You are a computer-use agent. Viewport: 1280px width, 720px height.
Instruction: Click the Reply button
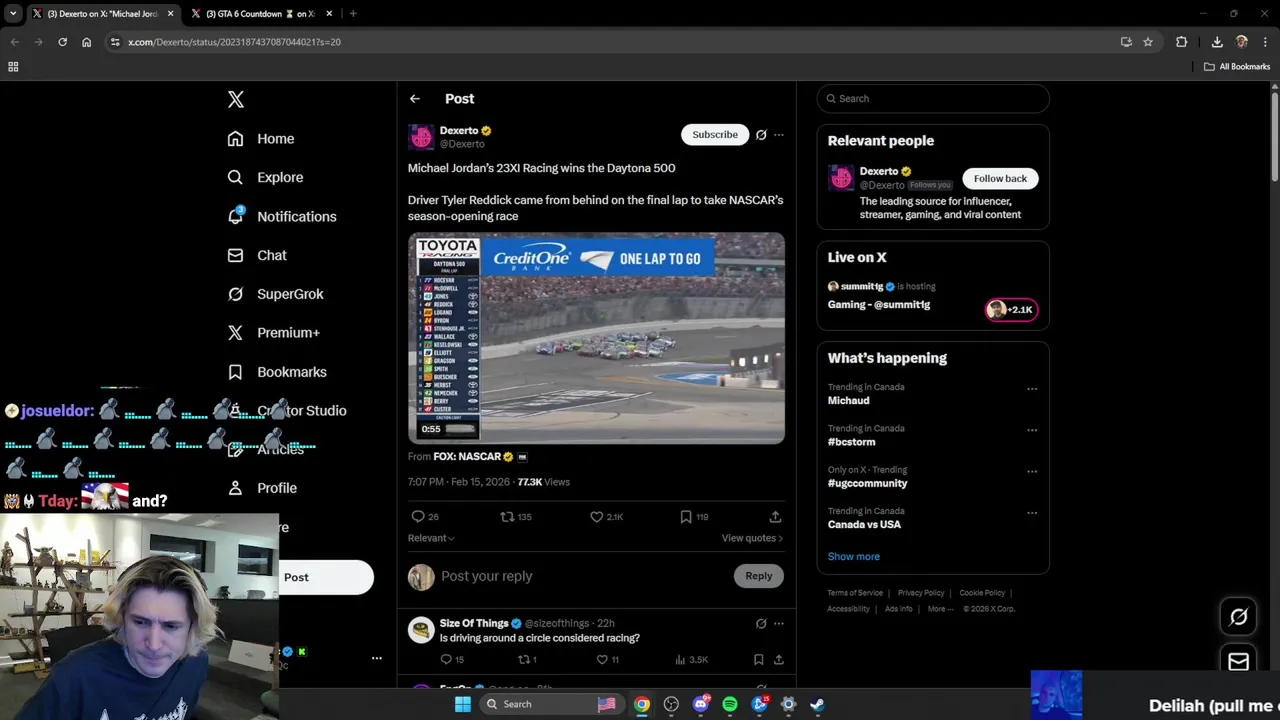click(x=759, y=576)
